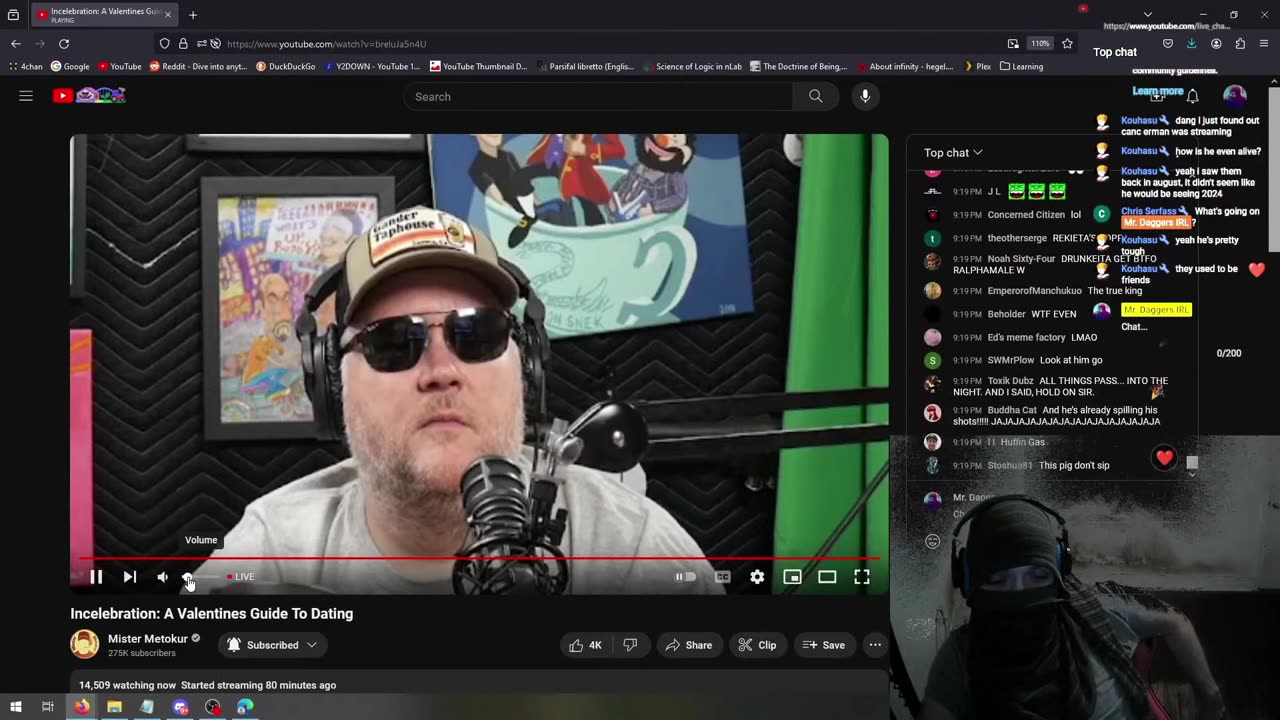Open the YouTube guide hamburger menu
The image size is (1280, 720).
(x=26, y=96)
